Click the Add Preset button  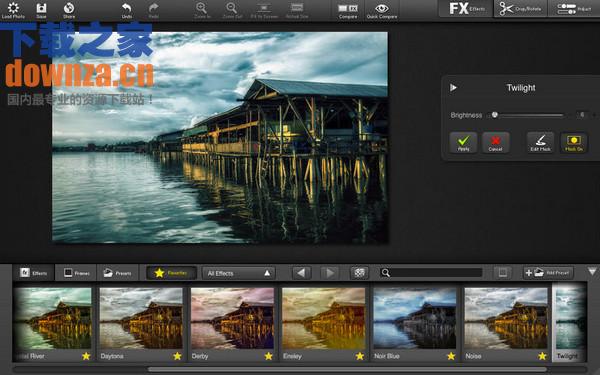pyautogui.click(x=548, y=273)
